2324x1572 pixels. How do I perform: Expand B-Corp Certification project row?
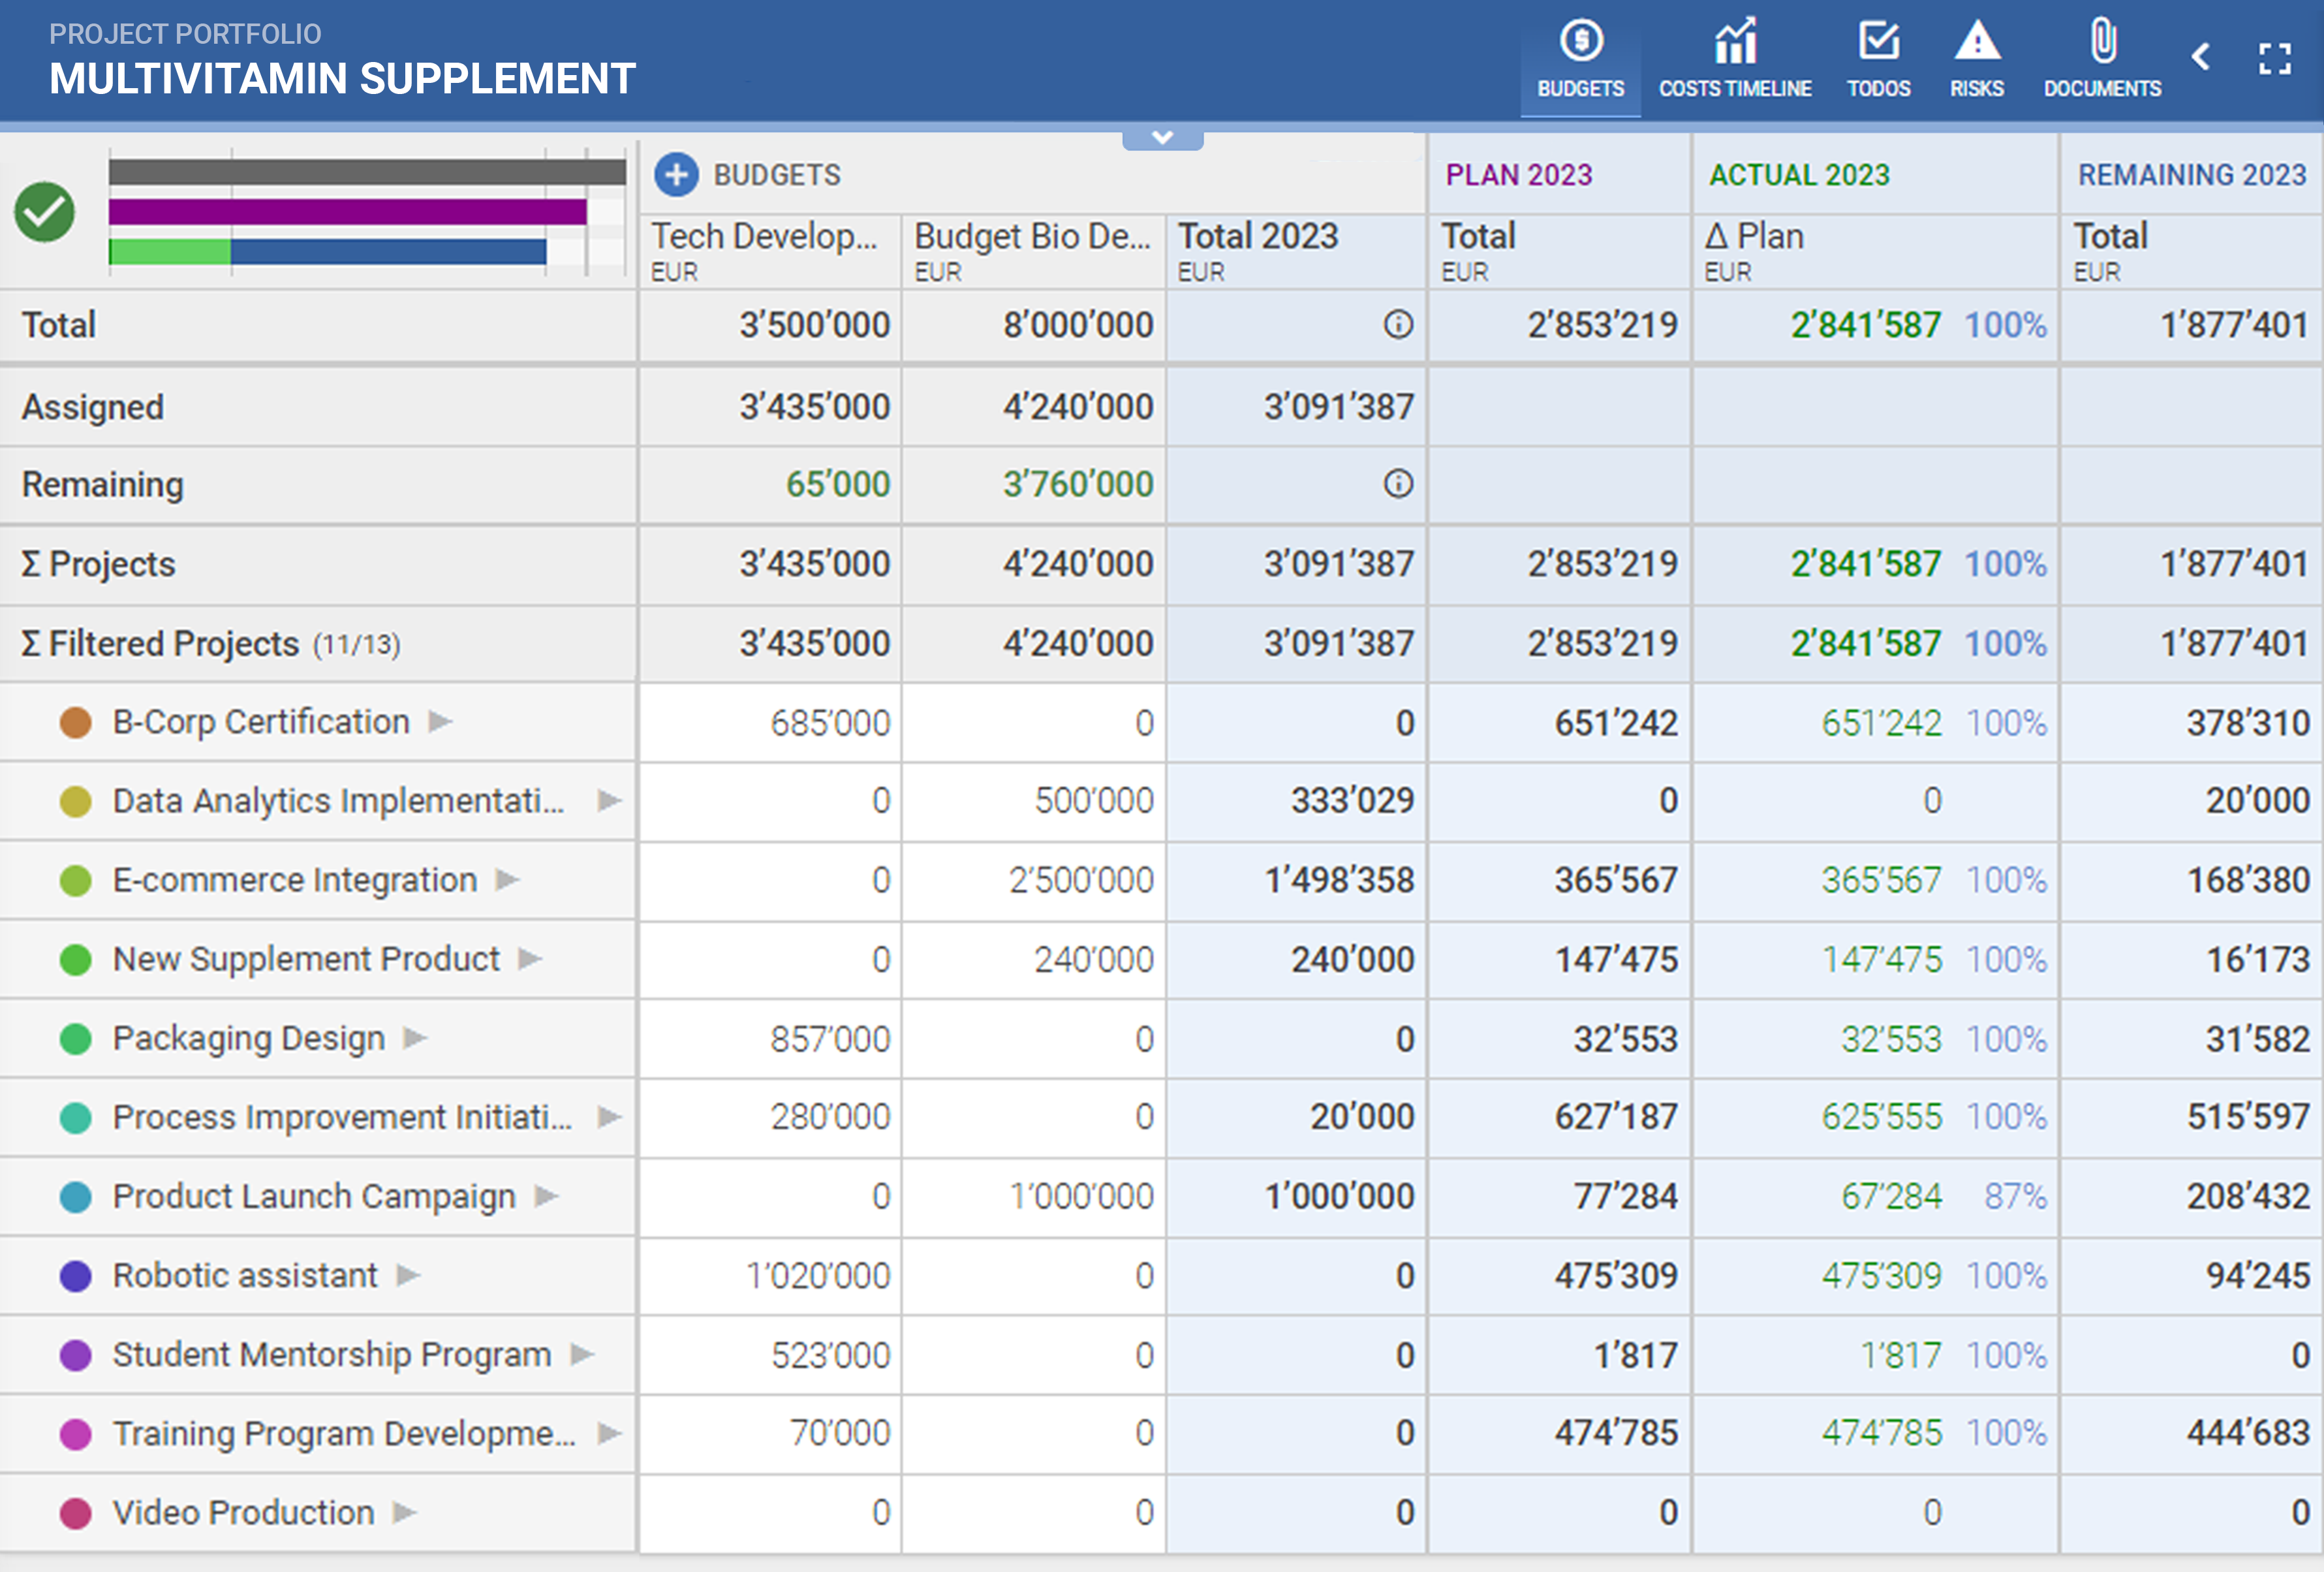[x=441, y=721]
